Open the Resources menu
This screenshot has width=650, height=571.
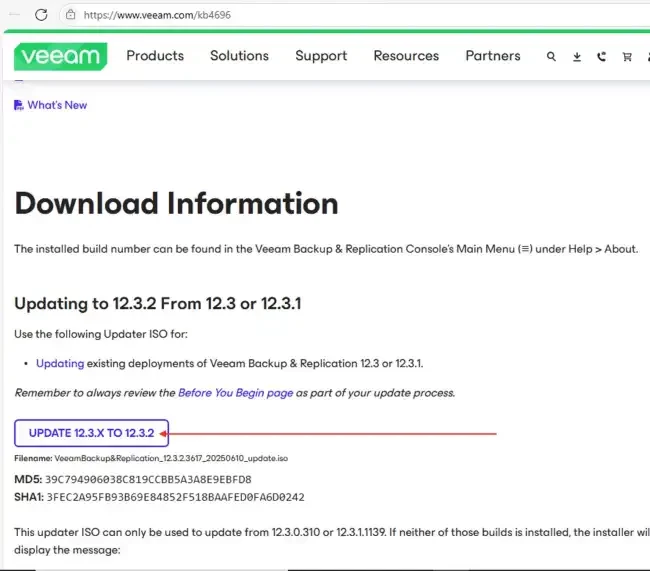pyautogui.click(x=406, y=56)
